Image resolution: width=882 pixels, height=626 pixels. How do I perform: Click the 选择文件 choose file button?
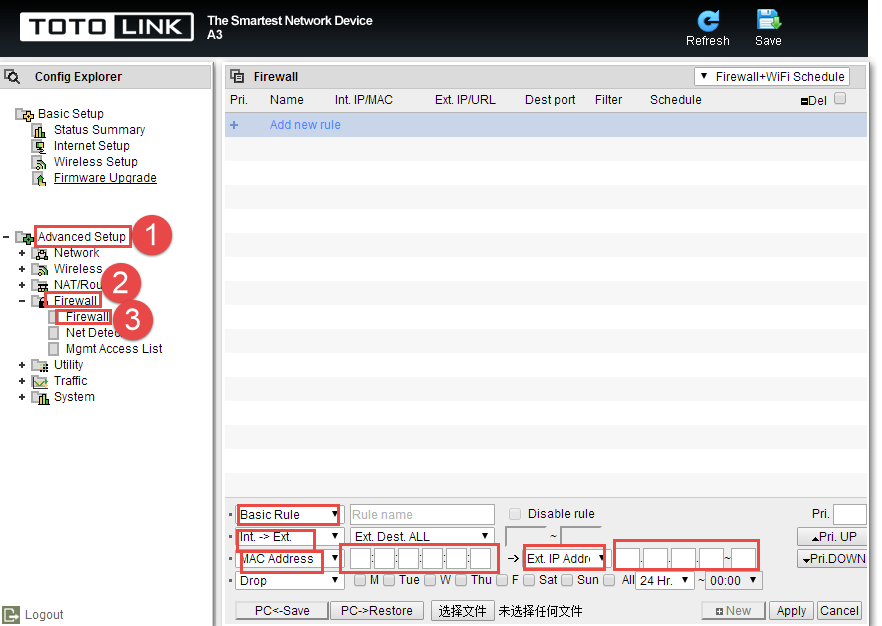click(x=462, y=611)
